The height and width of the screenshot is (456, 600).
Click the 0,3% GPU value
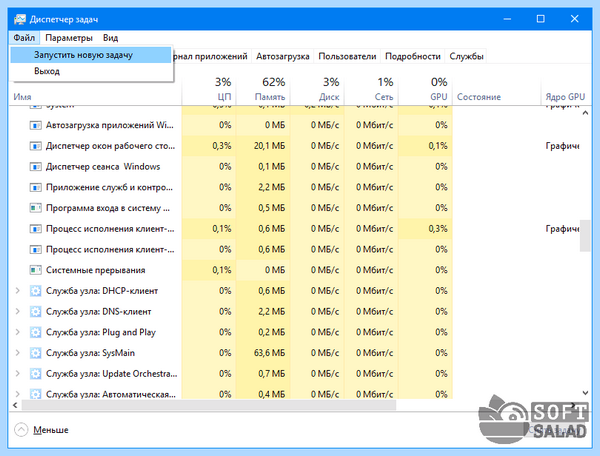[438, 229]
